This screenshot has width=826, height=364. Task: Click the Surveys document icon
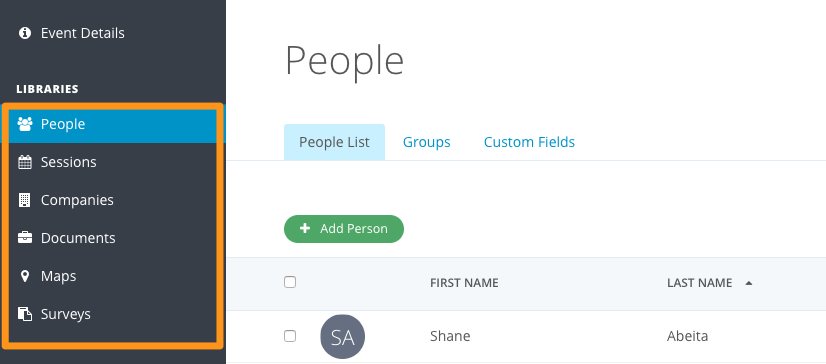tap(25, 314)
